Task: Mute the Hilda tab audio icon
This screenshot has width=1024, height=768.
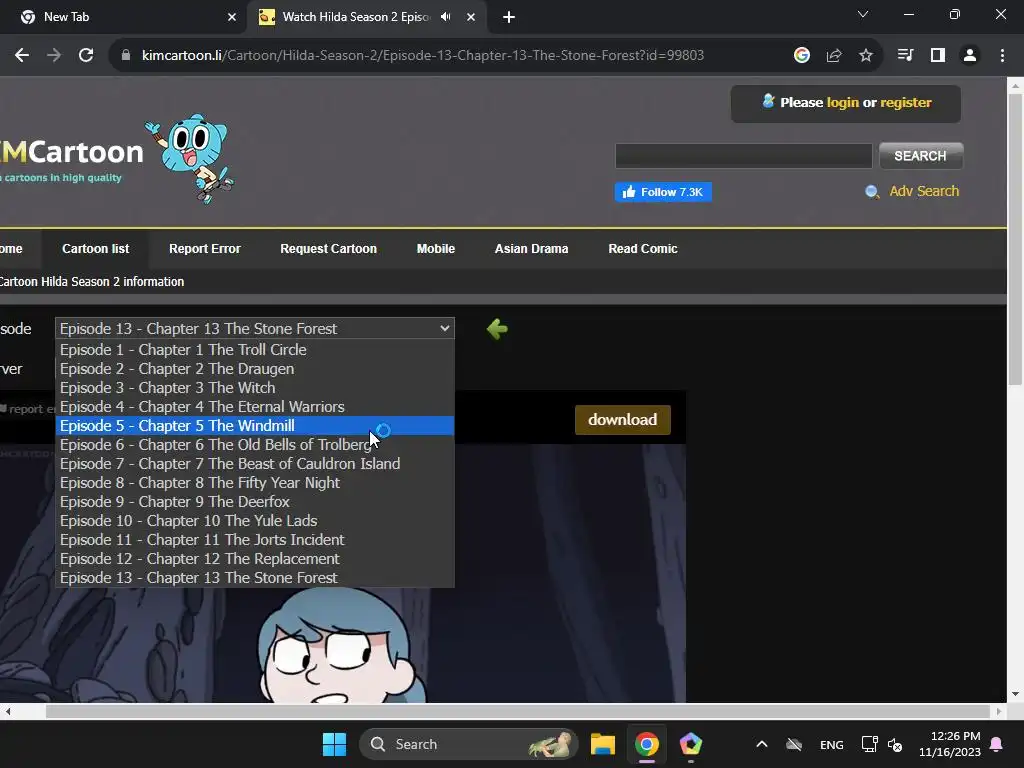Action: pyautogui.click(x=446, y=17)
